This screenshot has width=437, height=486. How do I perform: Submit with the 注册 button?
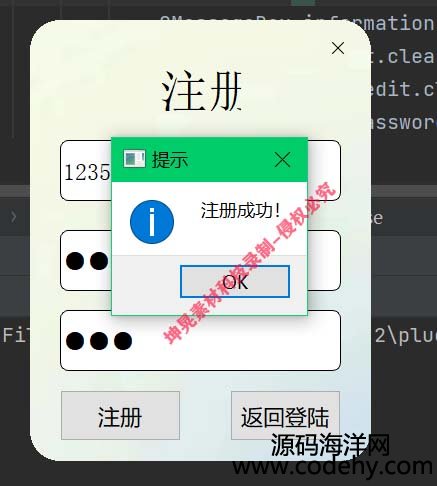pyautogui.click(x=120, y=416)
